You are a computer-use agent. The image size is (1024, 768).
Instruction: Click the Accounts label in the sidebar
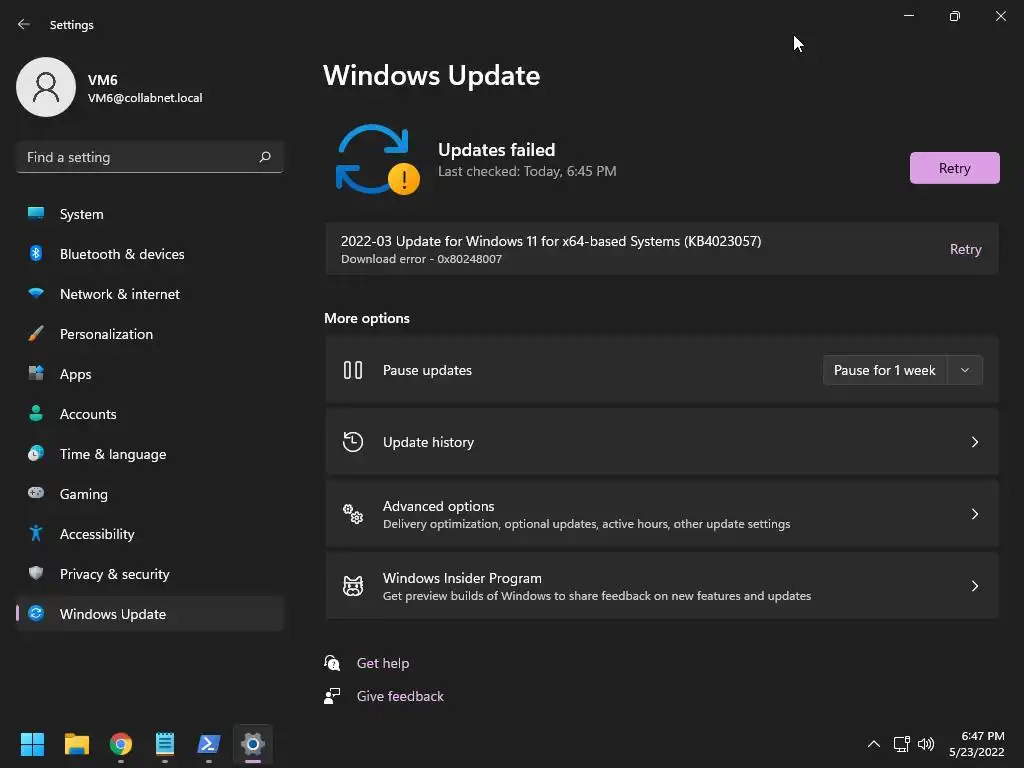click(x=88, y=414)
